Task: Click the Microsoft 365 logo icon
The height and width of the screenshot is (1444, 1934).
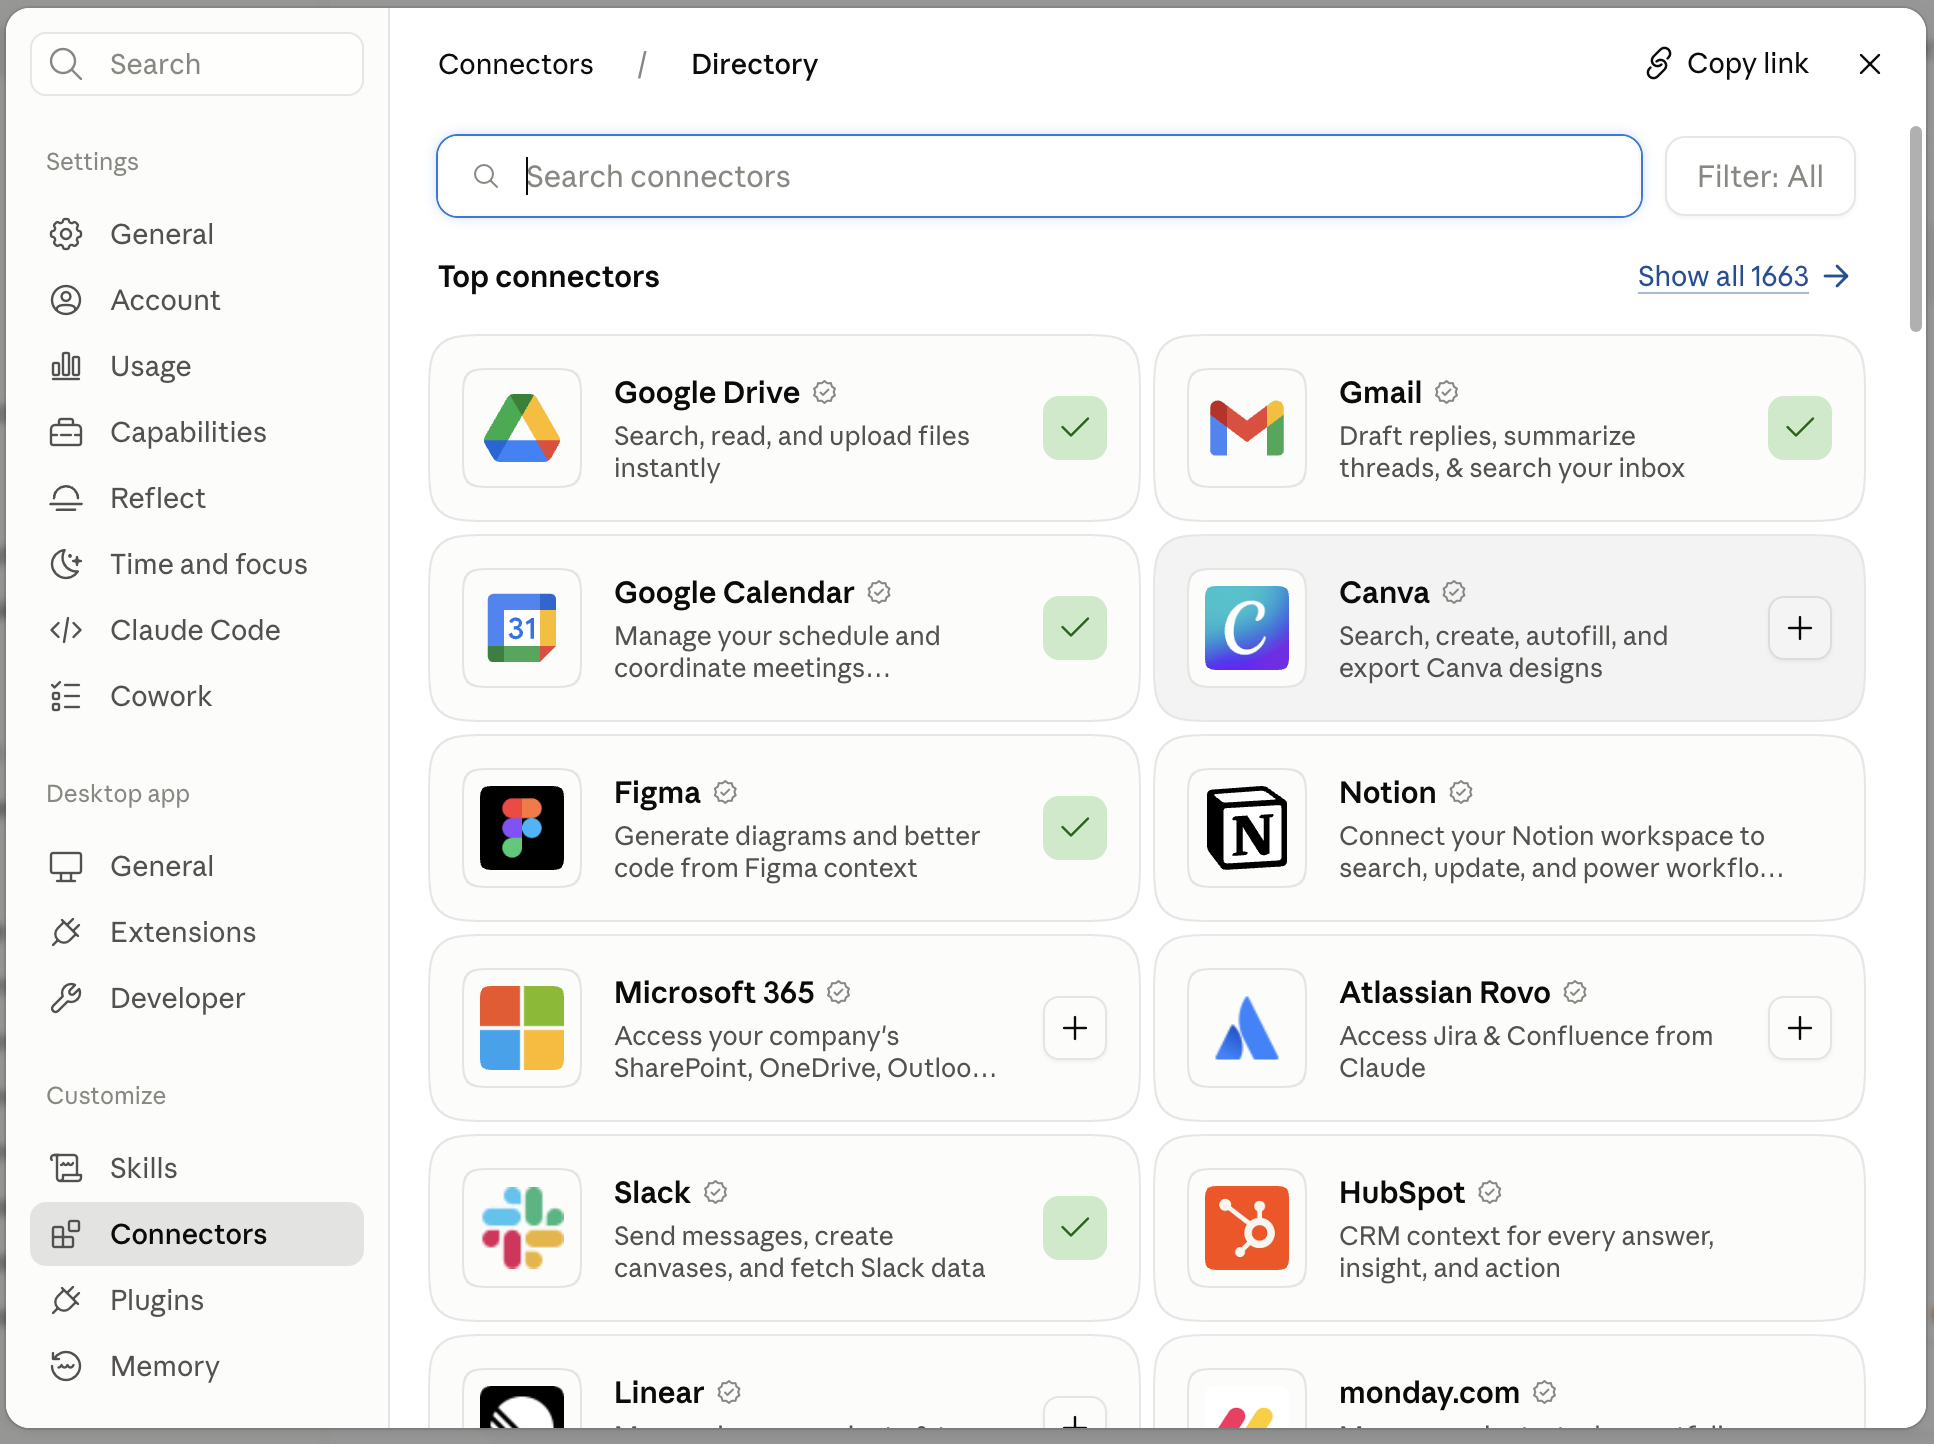Action: 522,1028
